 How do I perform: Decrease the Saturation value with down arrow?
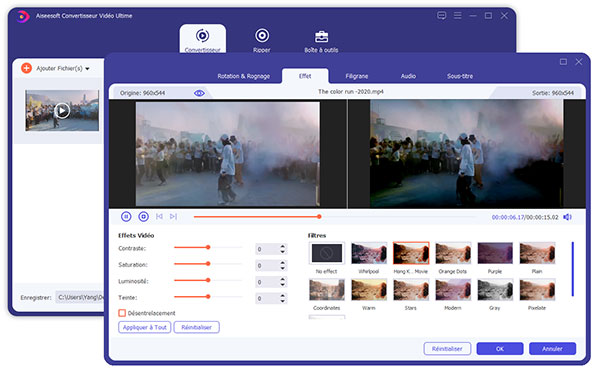[282, 268]
